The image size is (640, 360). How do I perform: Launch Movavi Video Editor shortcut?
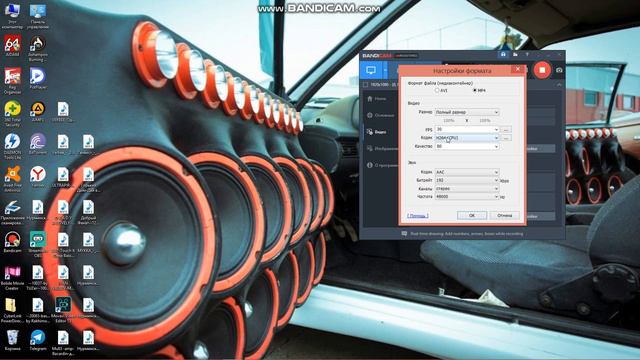(63, 310)
